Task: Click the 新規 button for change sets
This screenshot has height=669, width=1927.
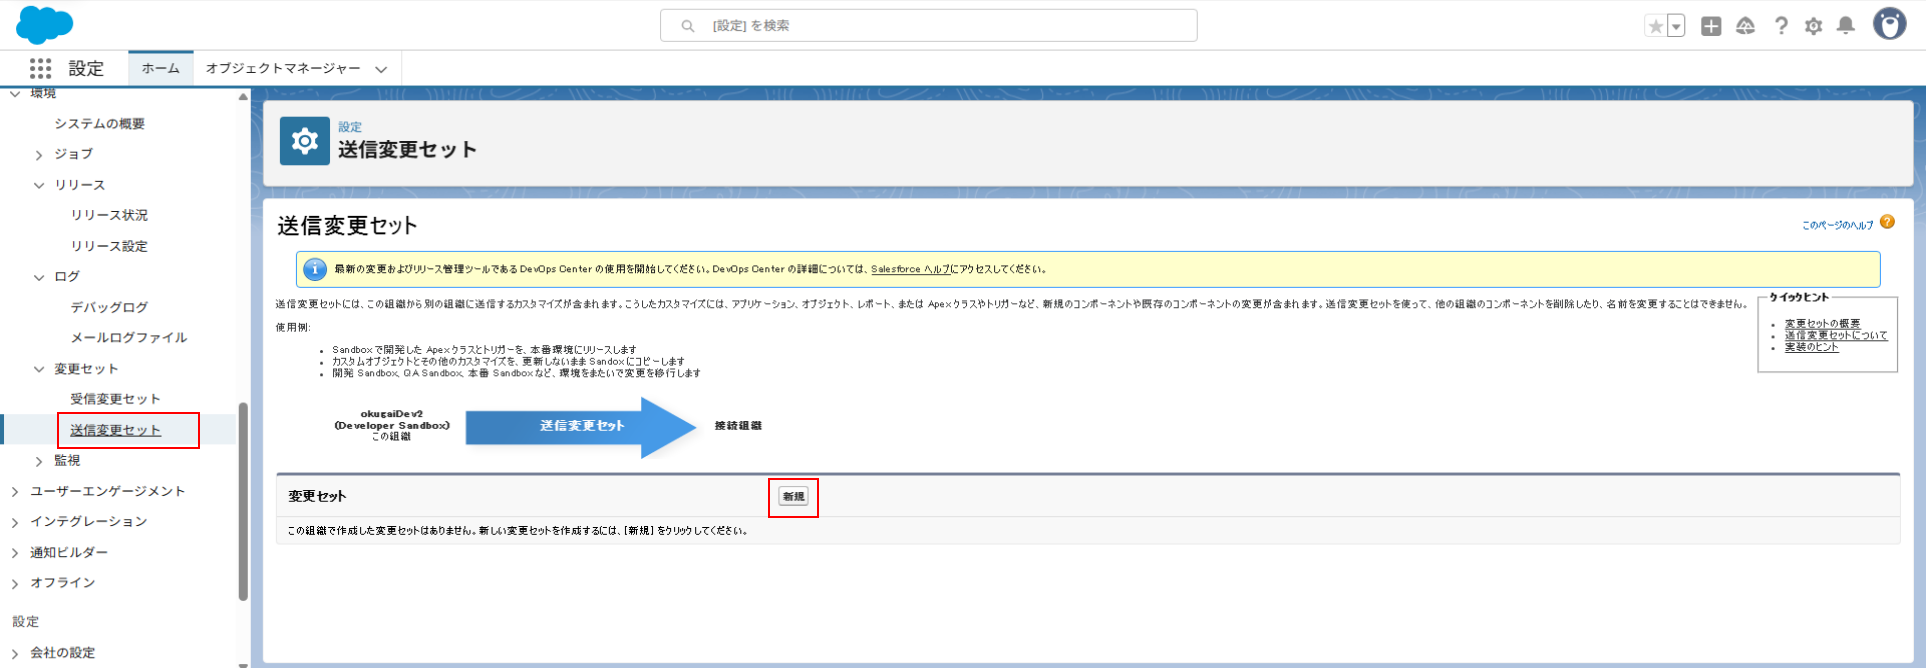Action: point(793,497)
